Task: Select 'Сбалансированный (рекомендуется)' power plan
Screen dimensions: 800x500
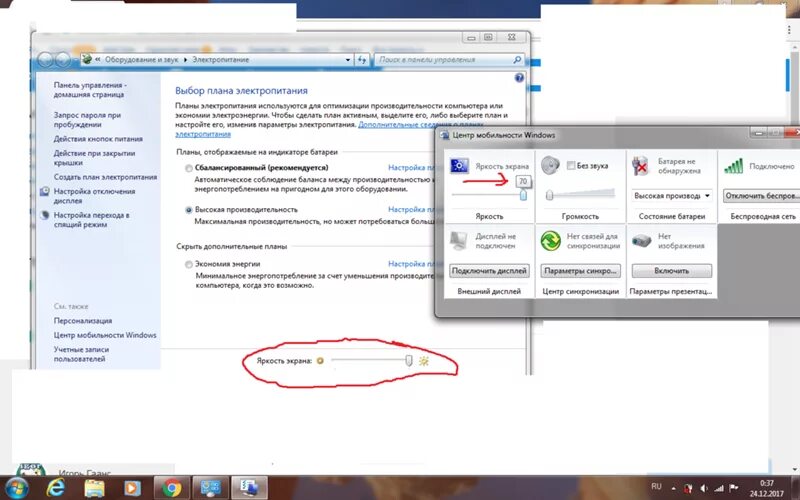Action: point(189,168)
